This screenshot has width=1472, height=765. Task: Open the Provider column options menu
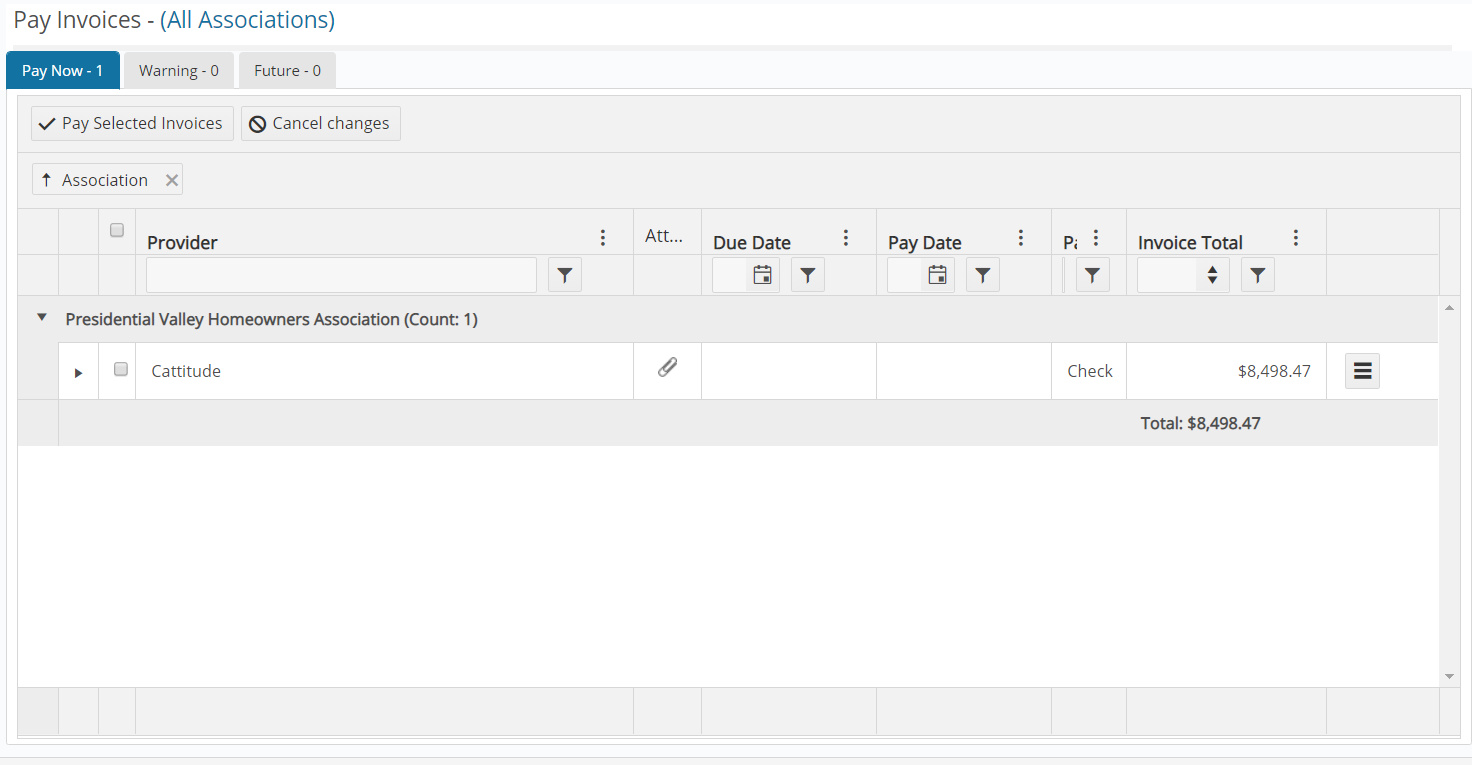pyautogui.click(x=603, y=237)
